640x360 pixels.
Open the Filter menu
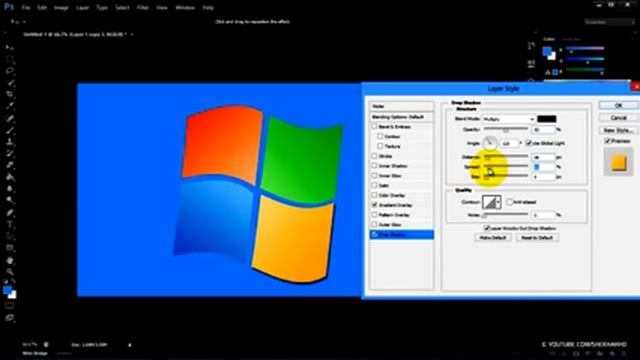click(x=142, y=8)
